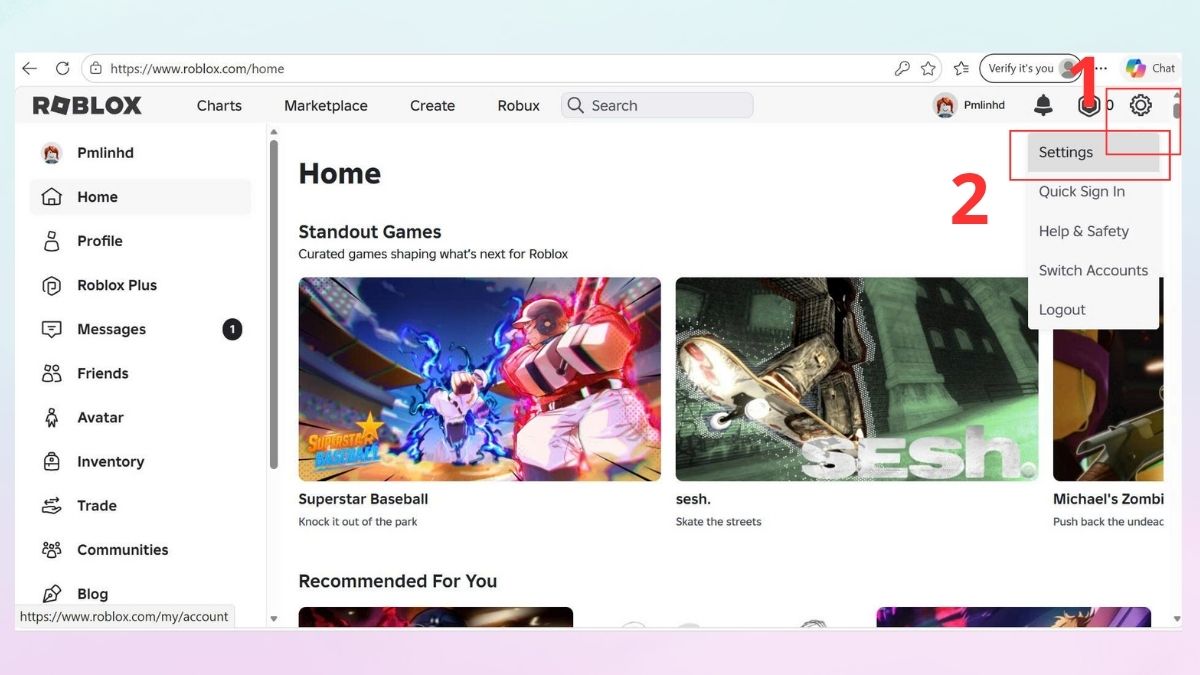Click the Roblox Plus icon in sidebar

[51, 285]
